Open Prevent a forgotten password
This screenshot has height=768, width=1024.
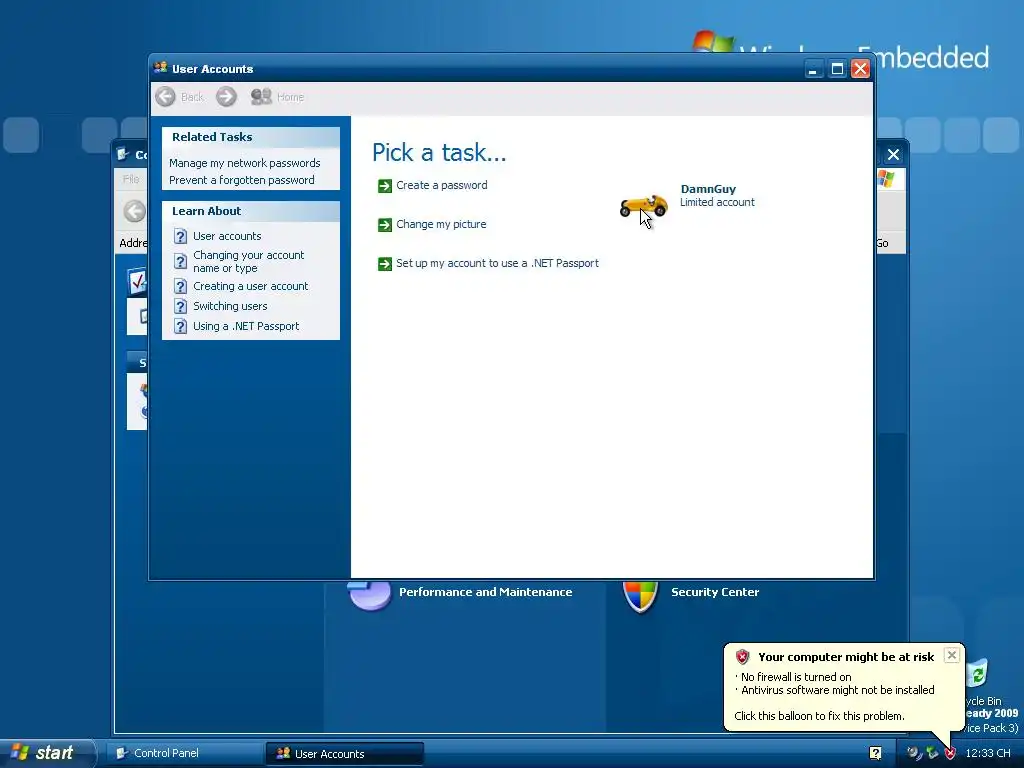pos(242,180)
